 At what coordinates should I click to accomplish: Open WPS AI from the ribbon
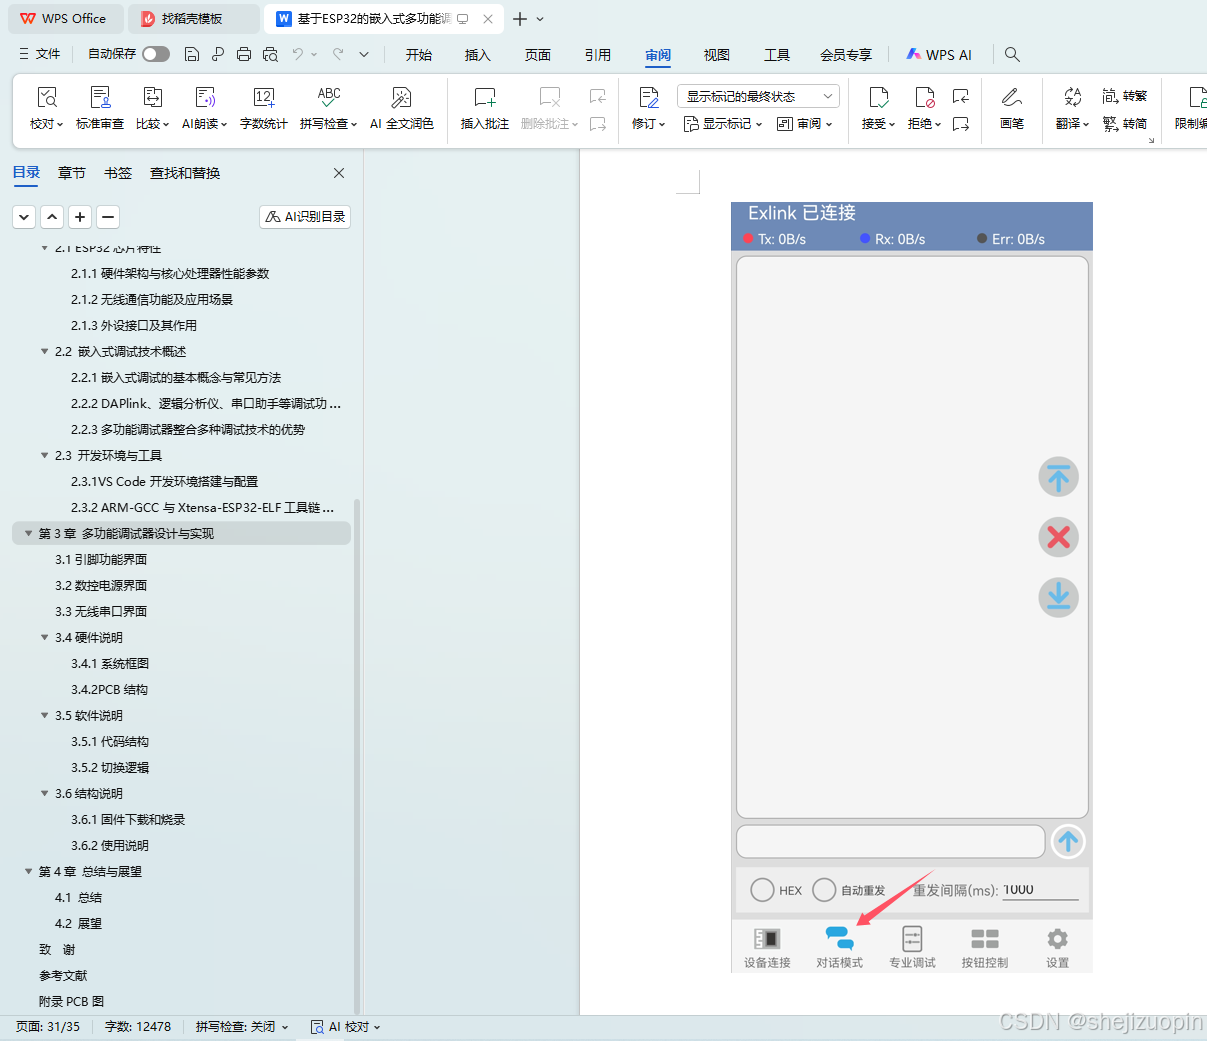pos(938,54)
